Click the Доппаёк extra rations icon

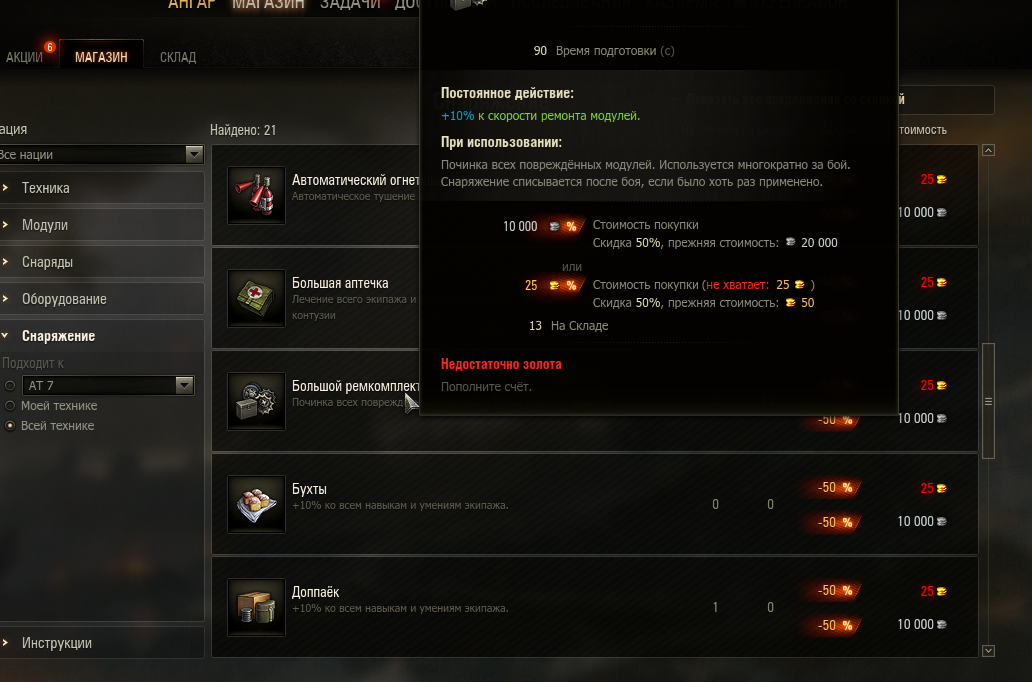click(256, 608)
